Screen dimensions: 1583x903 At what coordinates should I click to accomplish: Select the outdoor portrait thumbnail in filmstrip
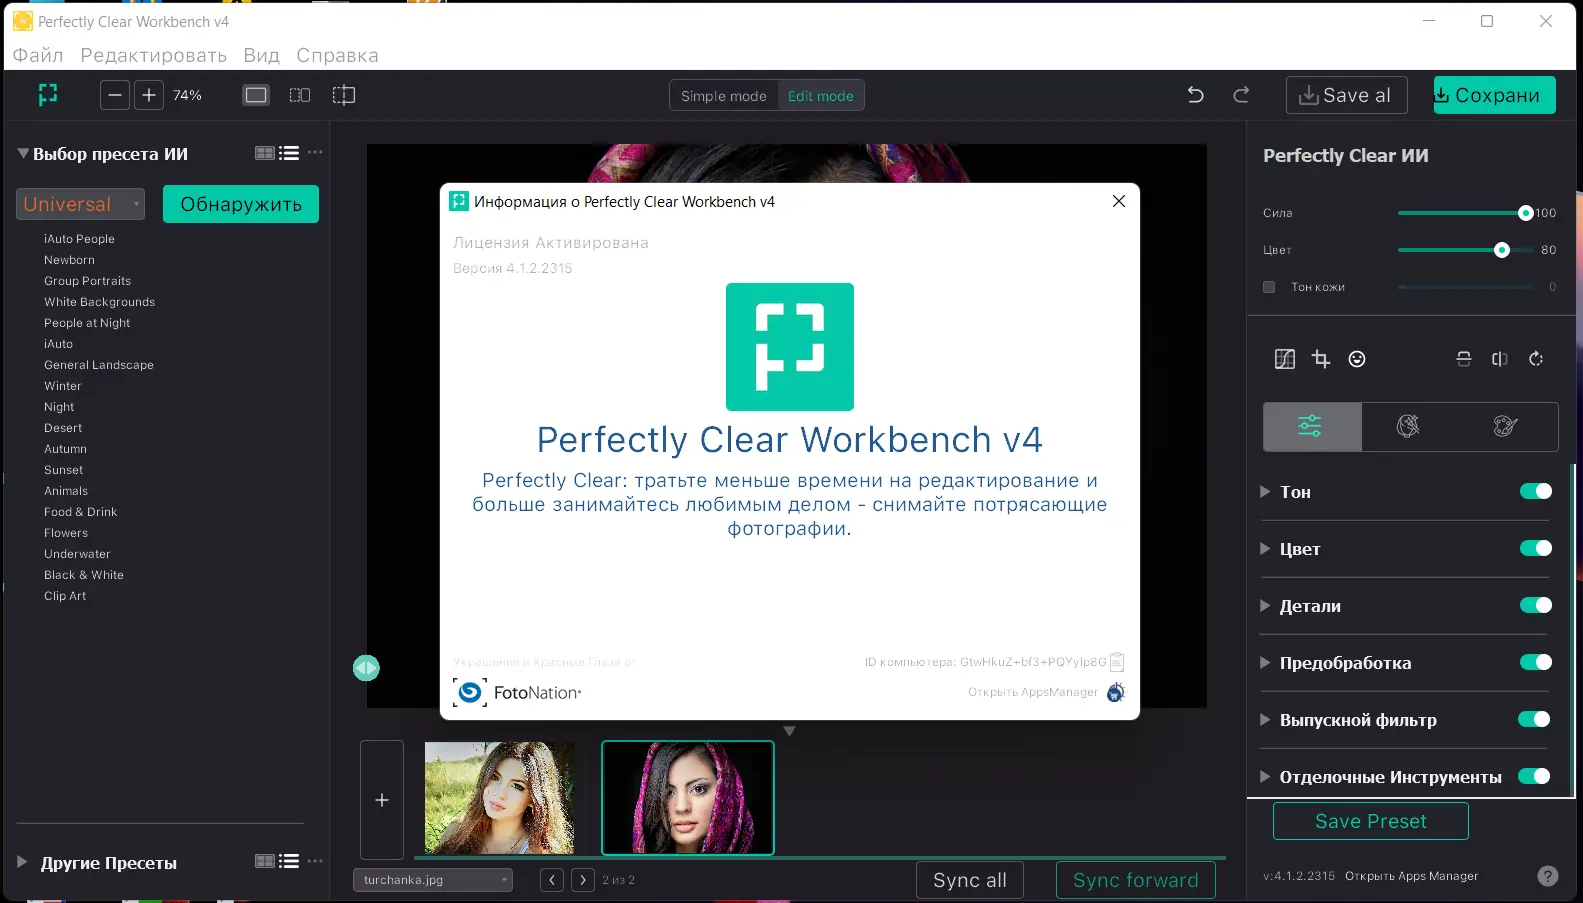(500, 798)
